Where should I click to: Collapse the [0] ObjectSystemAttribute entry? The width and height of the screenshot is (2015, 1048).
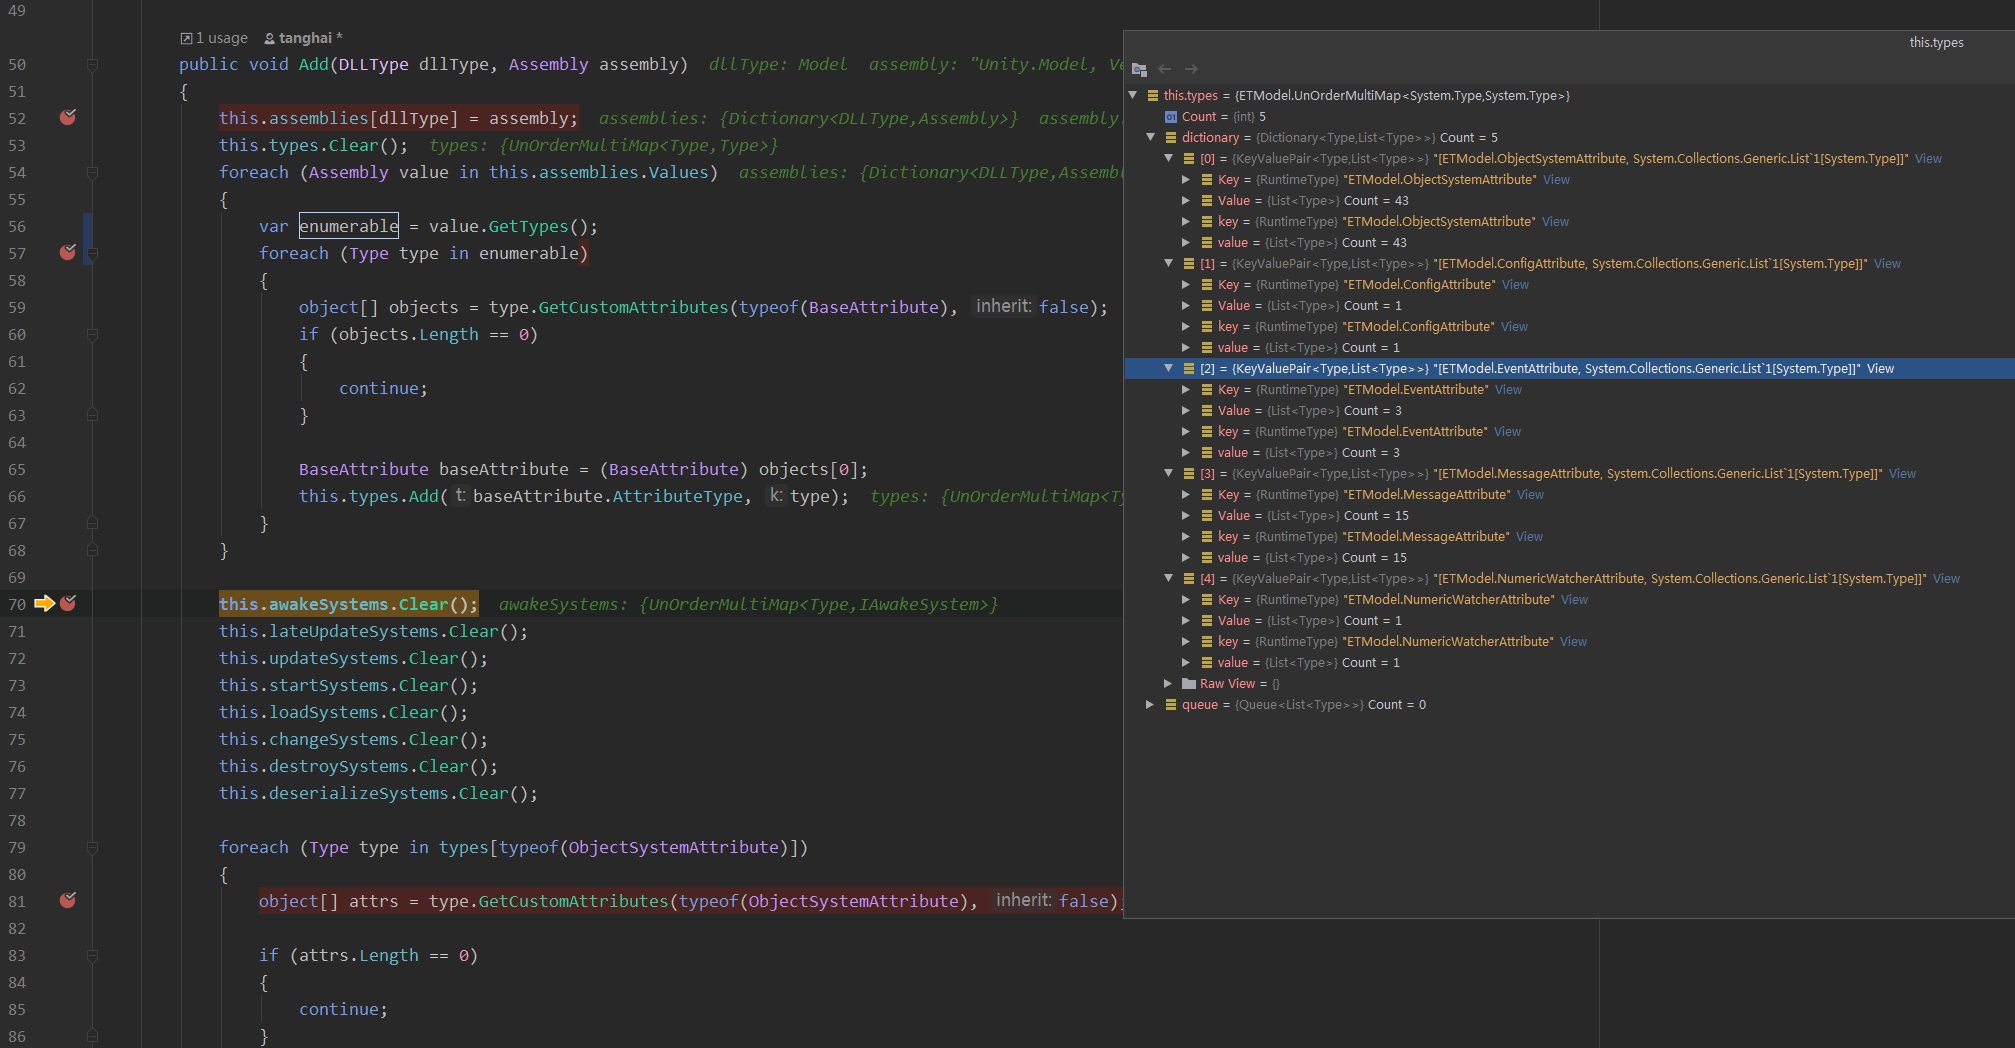(x=1168, y=158)
